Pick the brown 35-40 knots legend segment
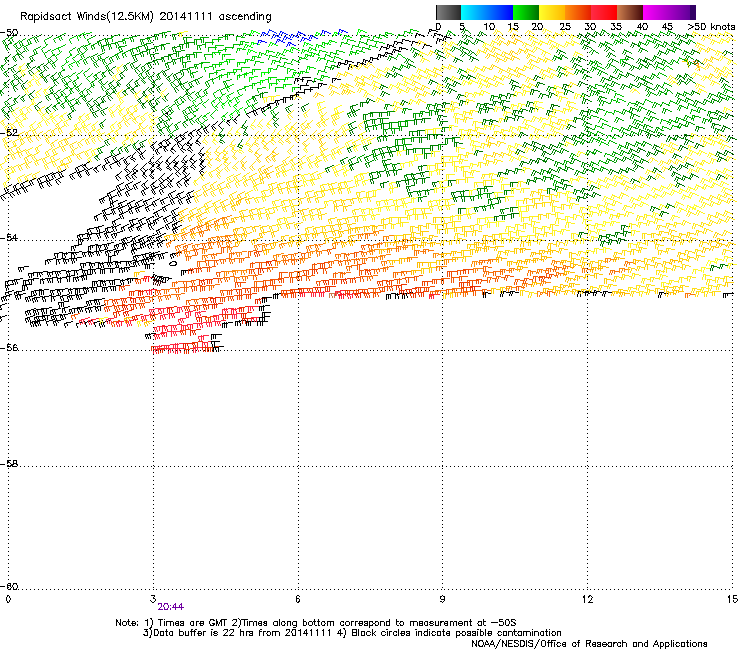Viewport: 740px width, 650px height. click(x=630, y=12)
